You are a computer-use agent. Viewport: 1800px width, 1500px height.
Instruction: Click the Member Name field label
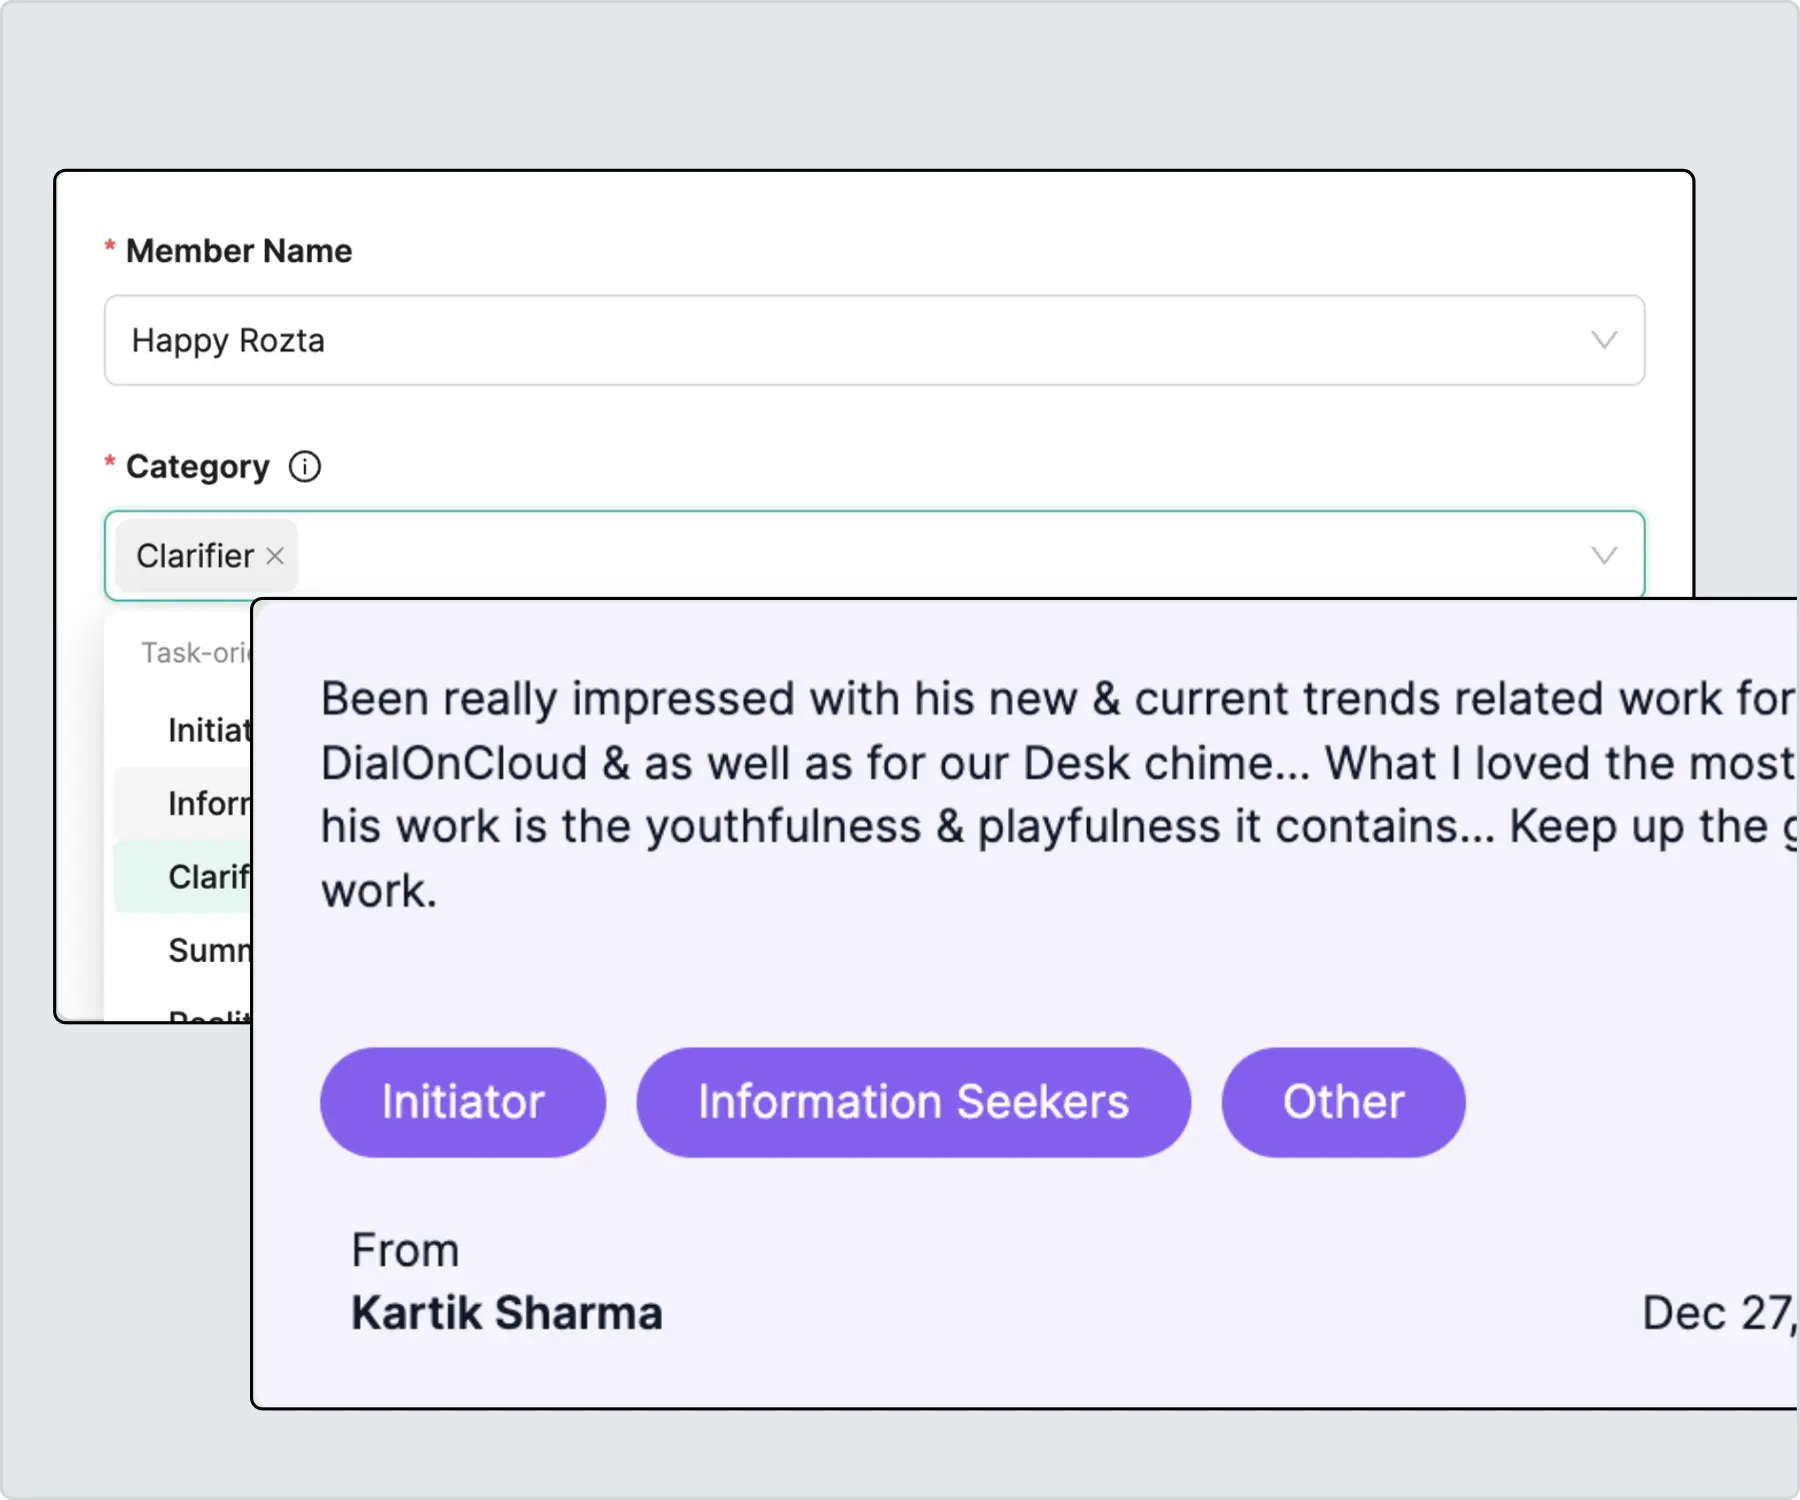pyautogui.click(x=238, y=251)
